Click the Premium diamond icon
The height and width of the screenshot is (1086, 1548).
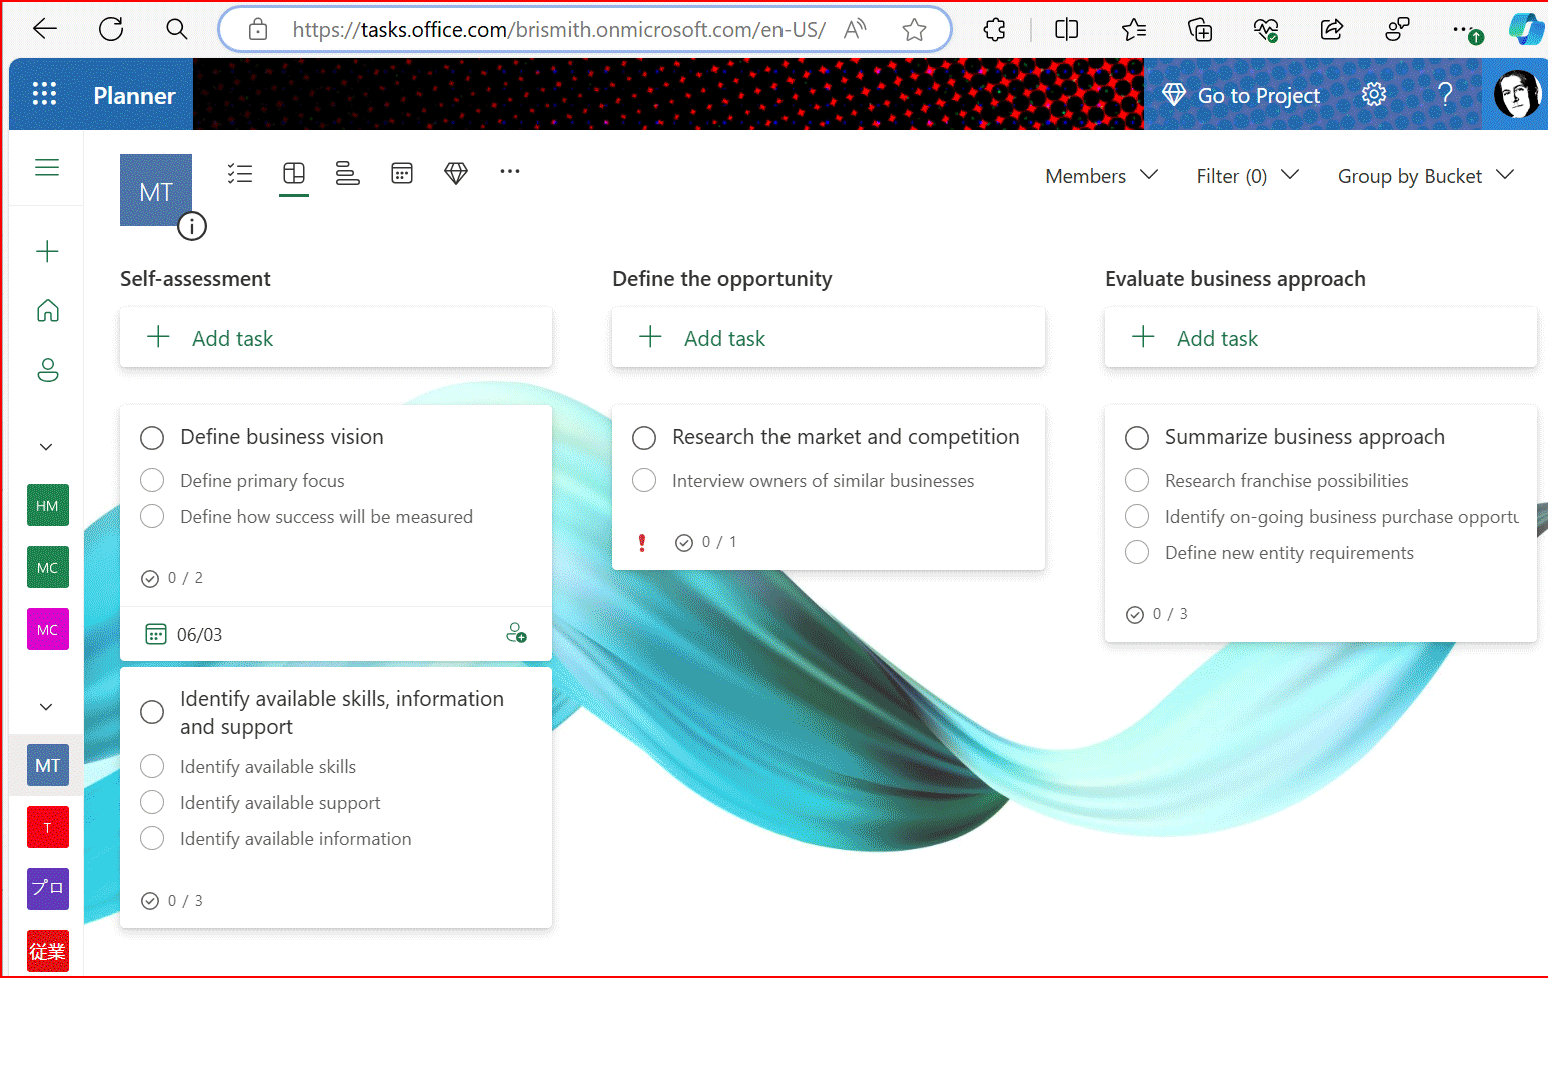[x=456, y=172]
